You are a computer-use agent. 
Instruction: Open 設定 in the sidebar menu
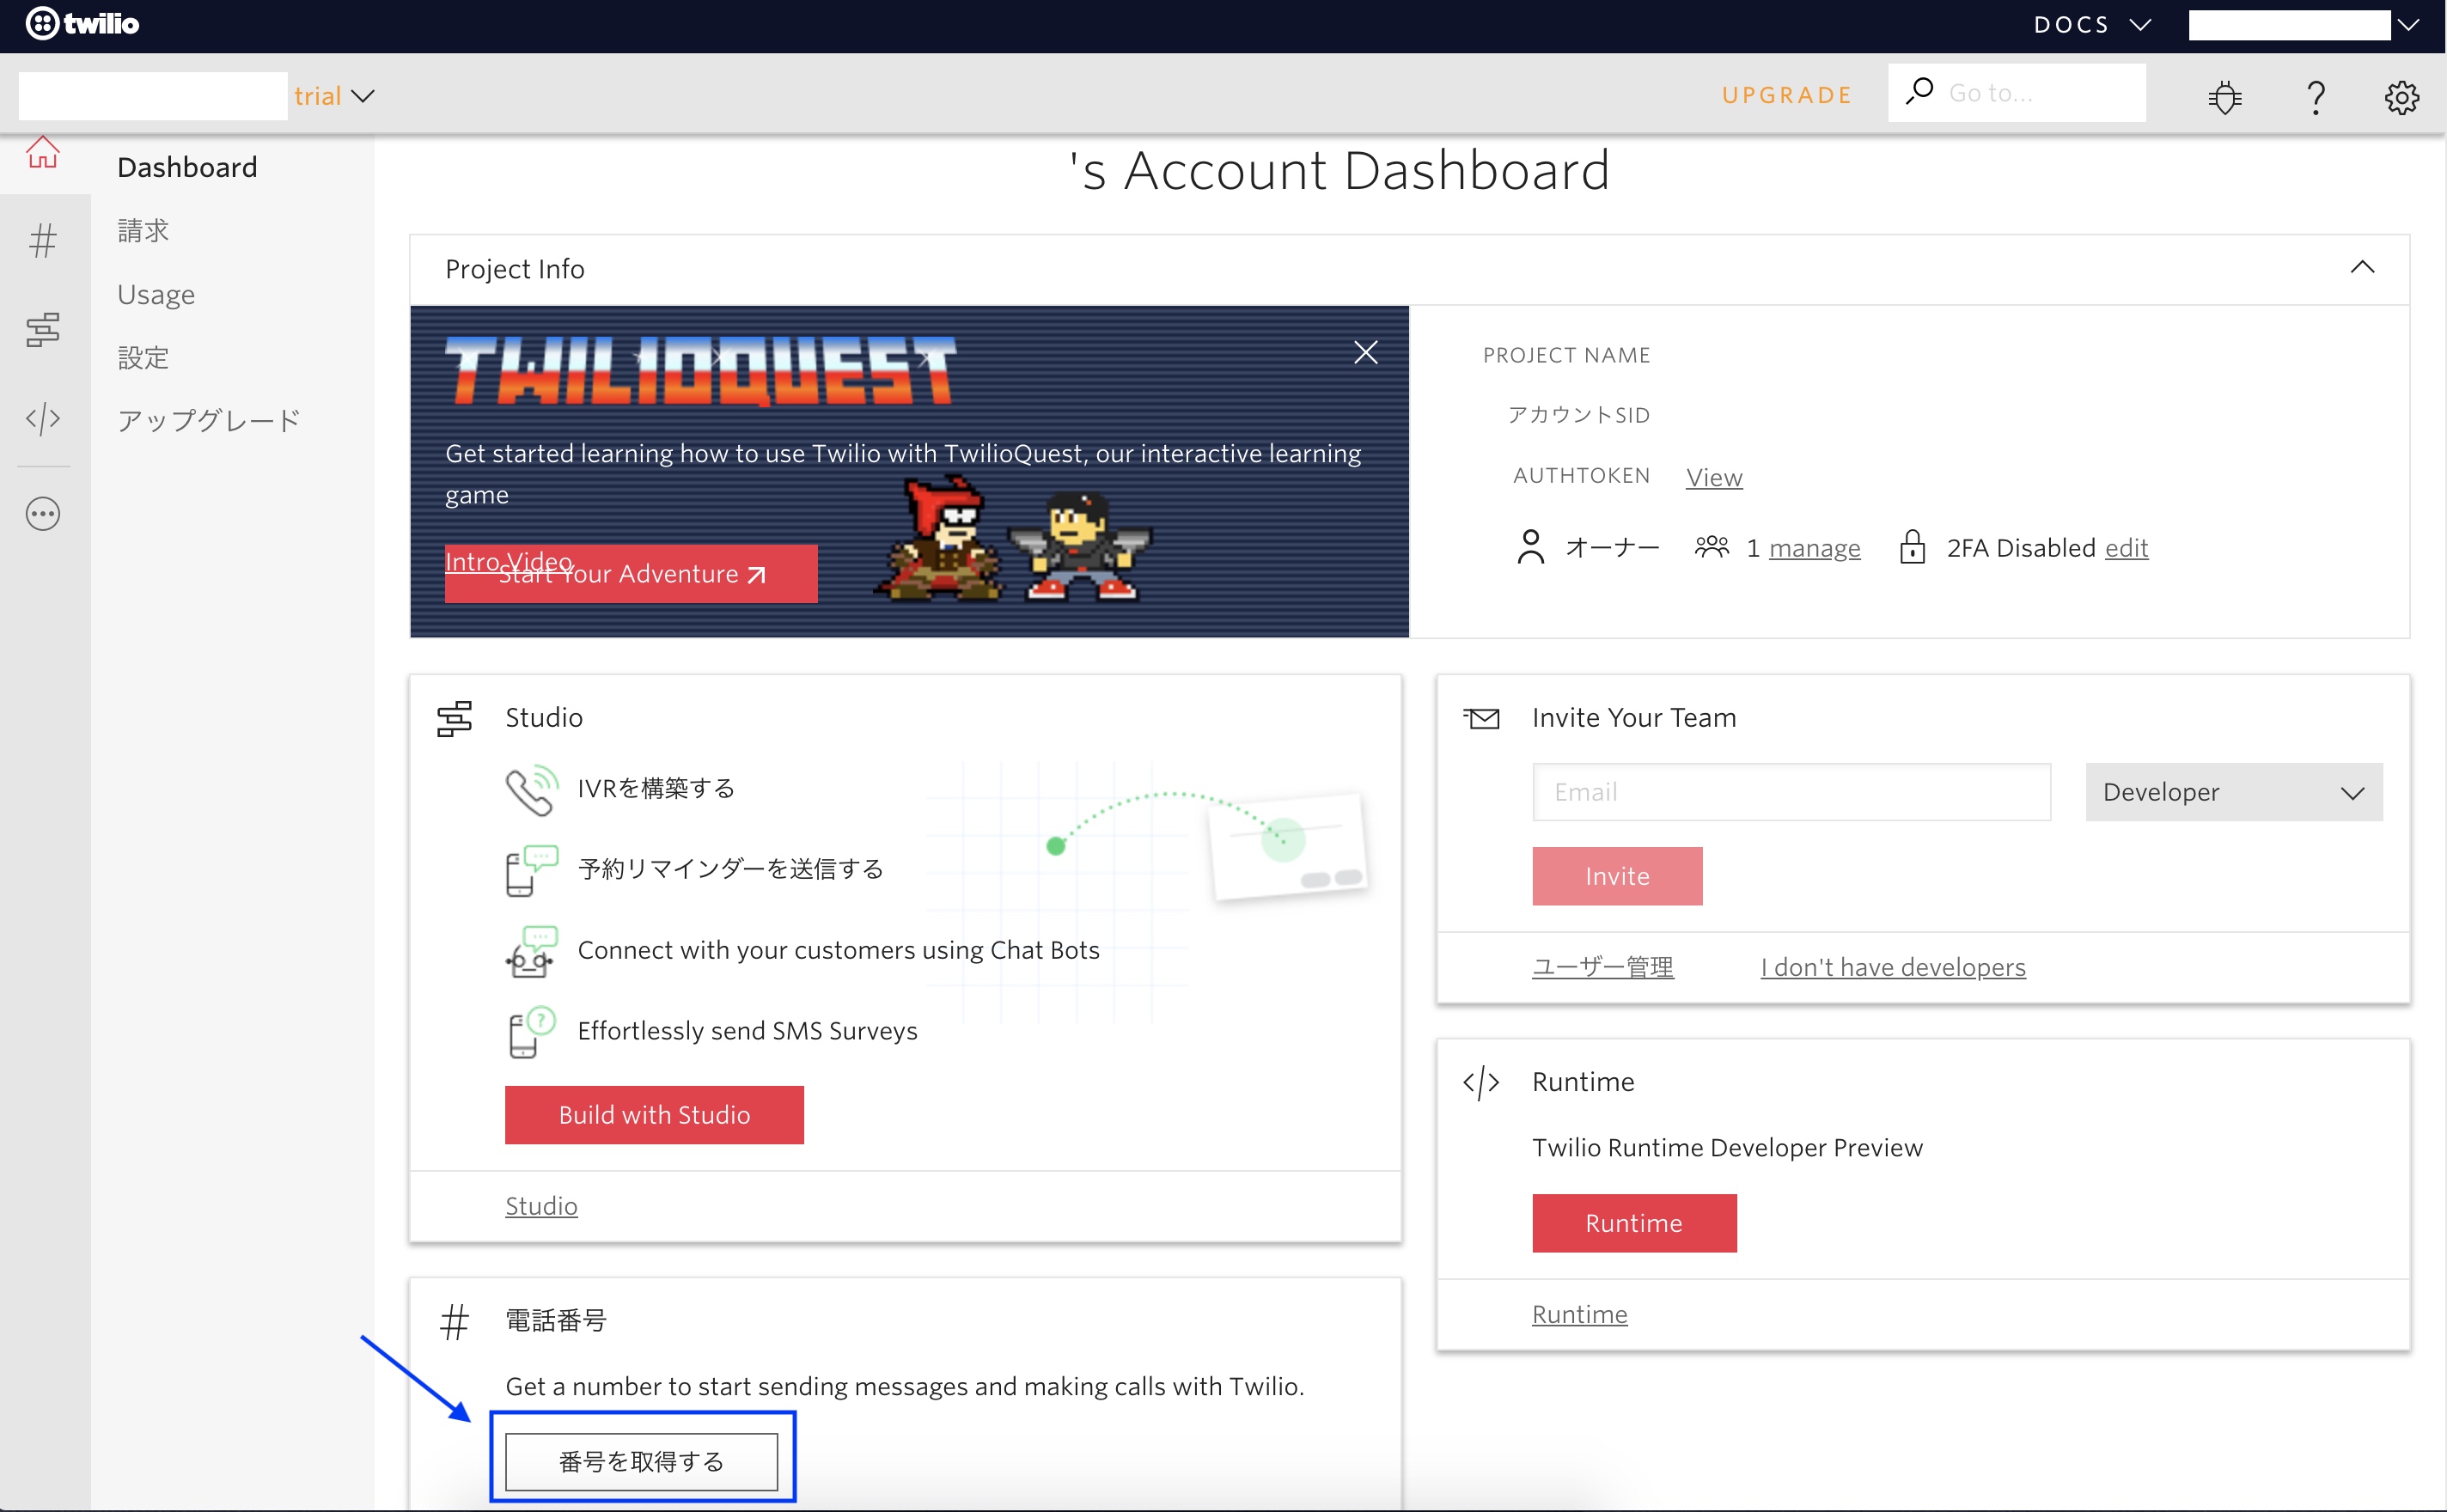143,357
